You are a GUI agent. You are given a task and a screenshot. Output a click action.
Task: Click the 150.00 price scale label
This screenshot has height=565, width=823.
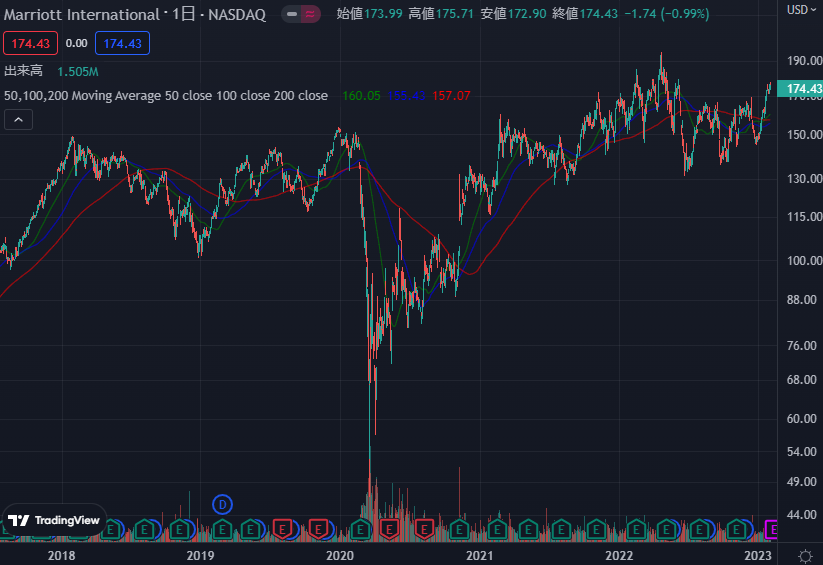pyautogui.click(x=804, y=134)
